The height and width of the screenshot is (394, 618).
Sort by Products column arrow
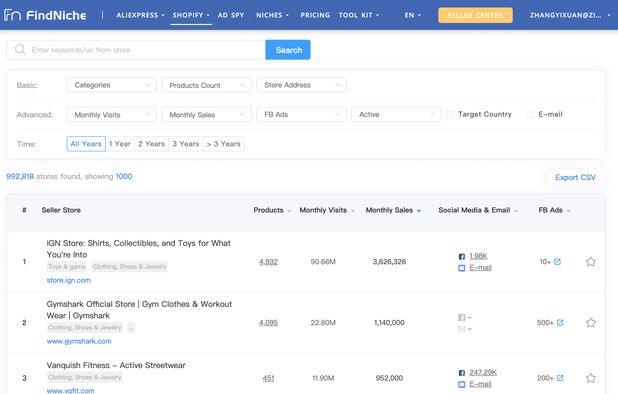click(x=289, y=211)
